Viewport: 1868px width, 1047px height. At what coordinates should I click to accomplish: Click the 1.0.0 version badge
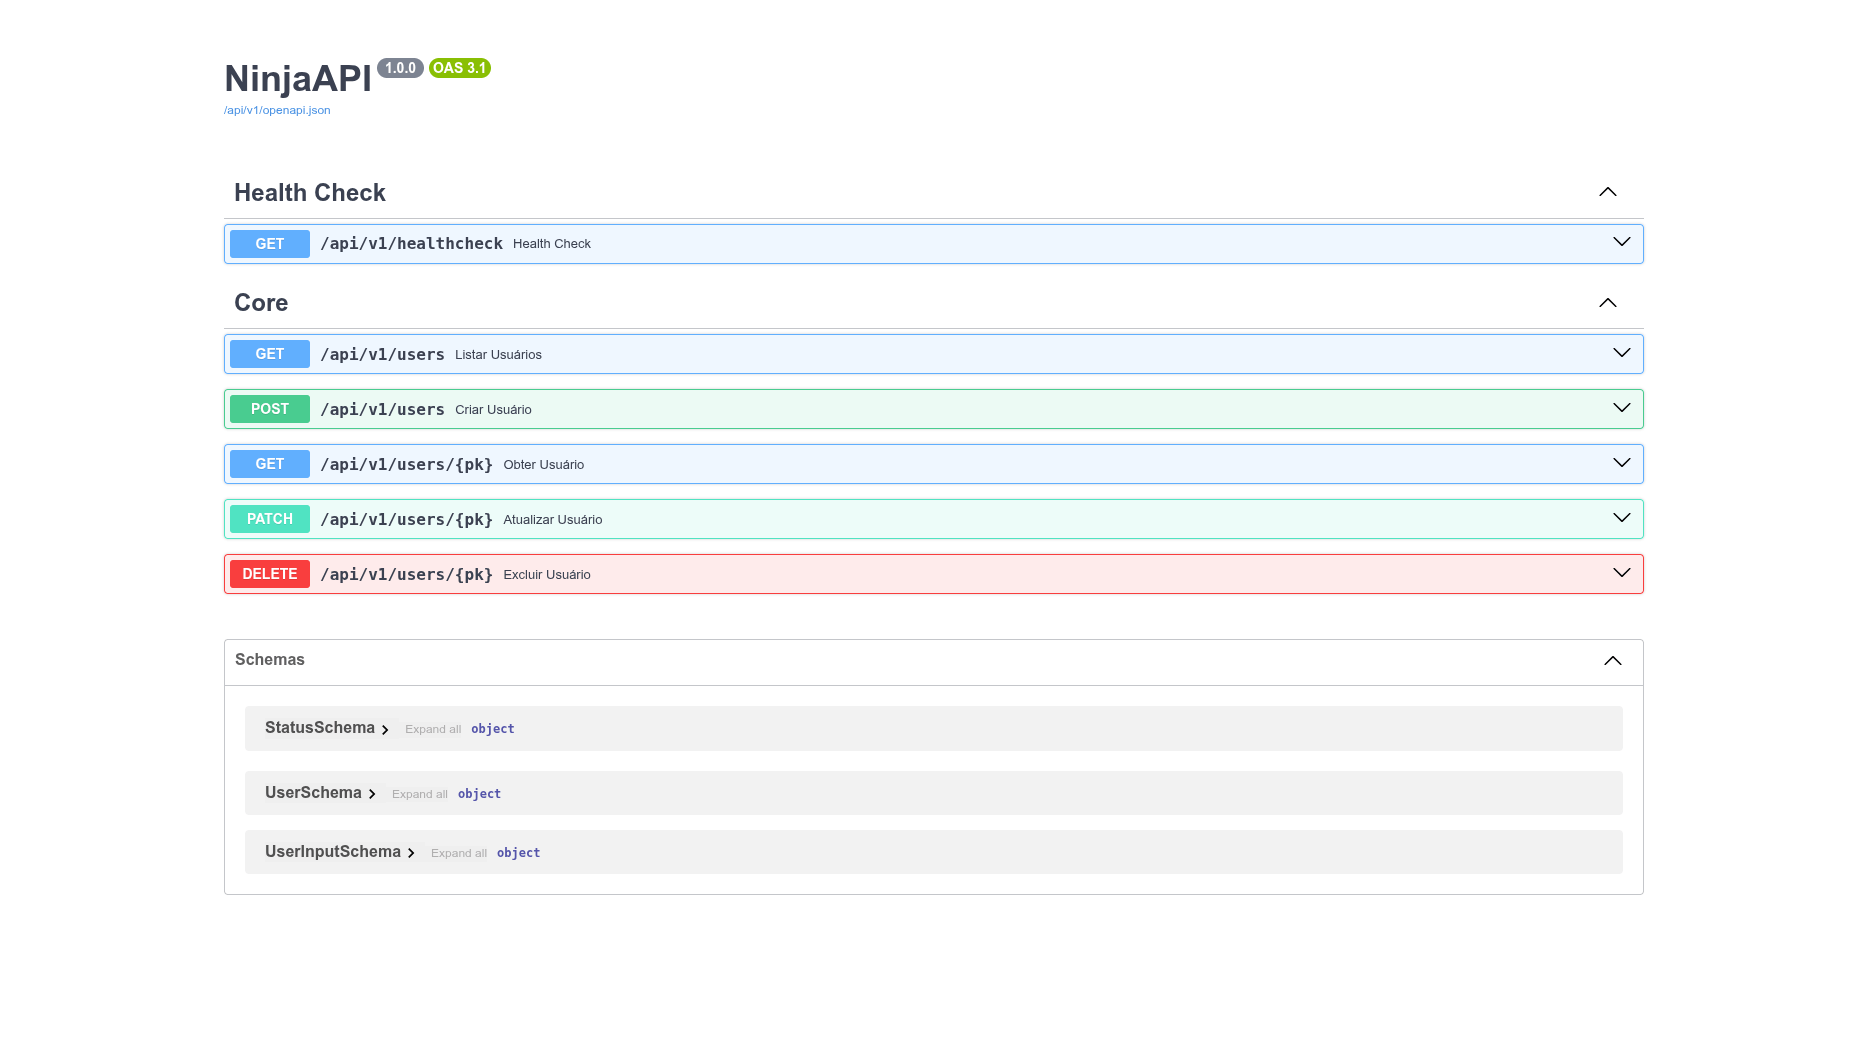400,68
